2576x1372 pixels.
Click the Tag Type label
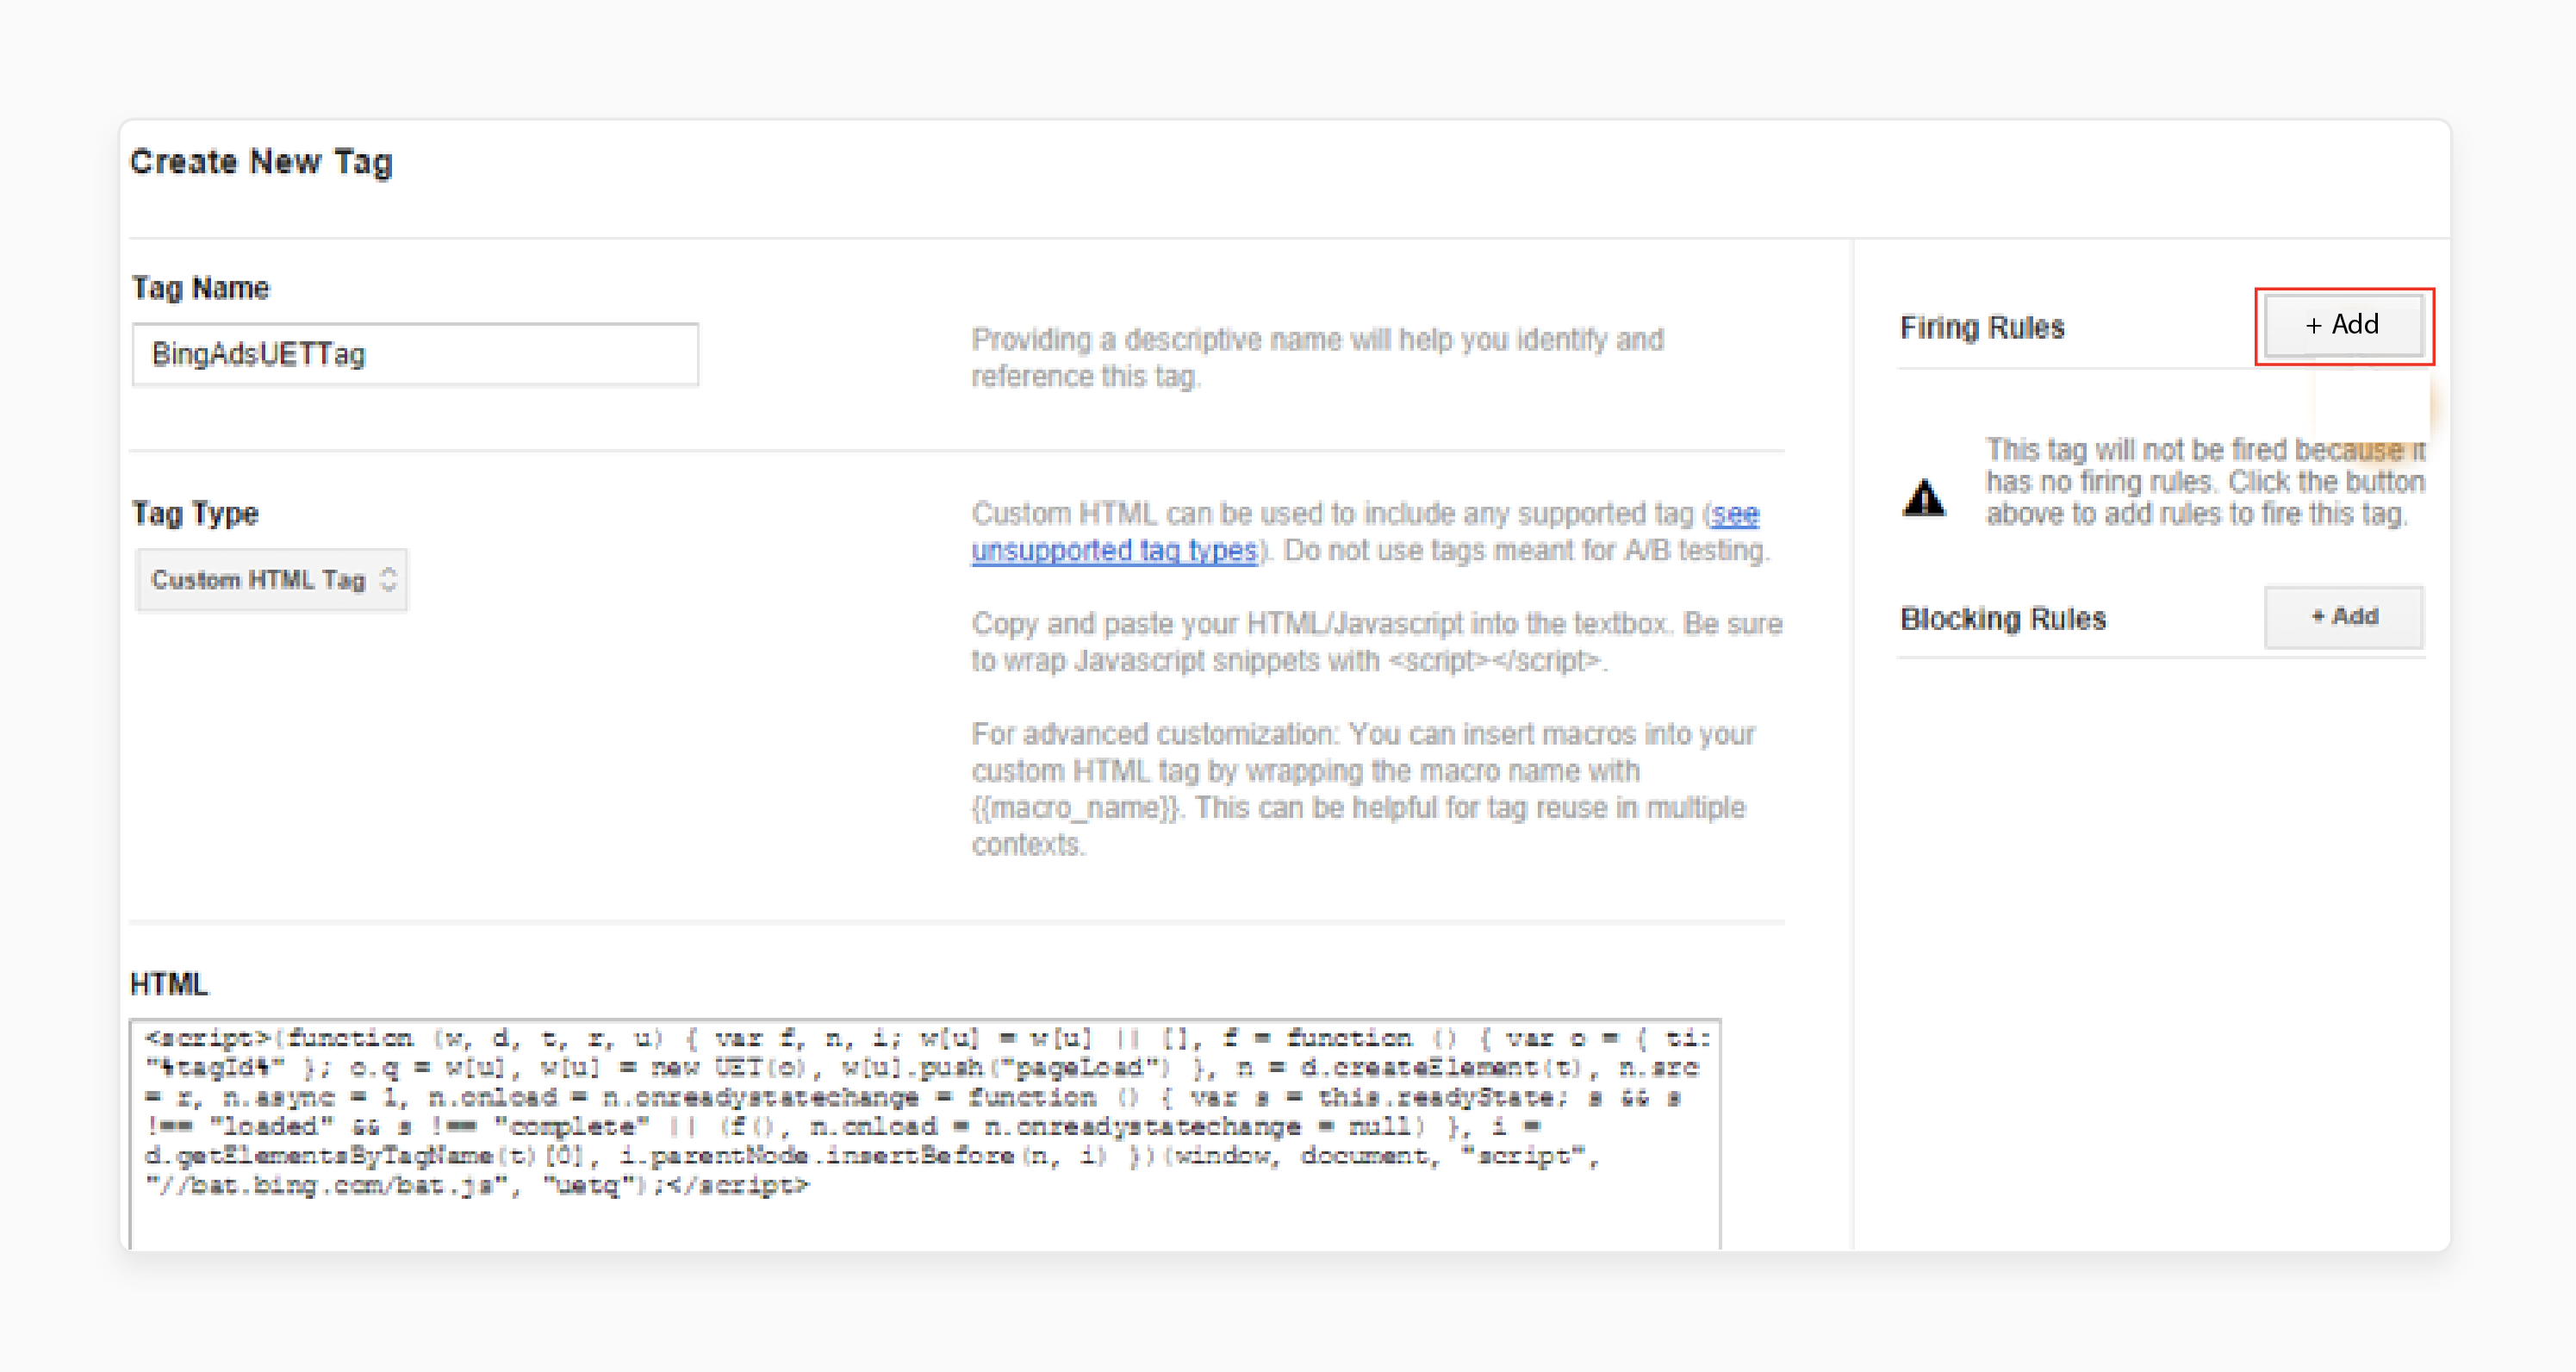click(195, 514)
